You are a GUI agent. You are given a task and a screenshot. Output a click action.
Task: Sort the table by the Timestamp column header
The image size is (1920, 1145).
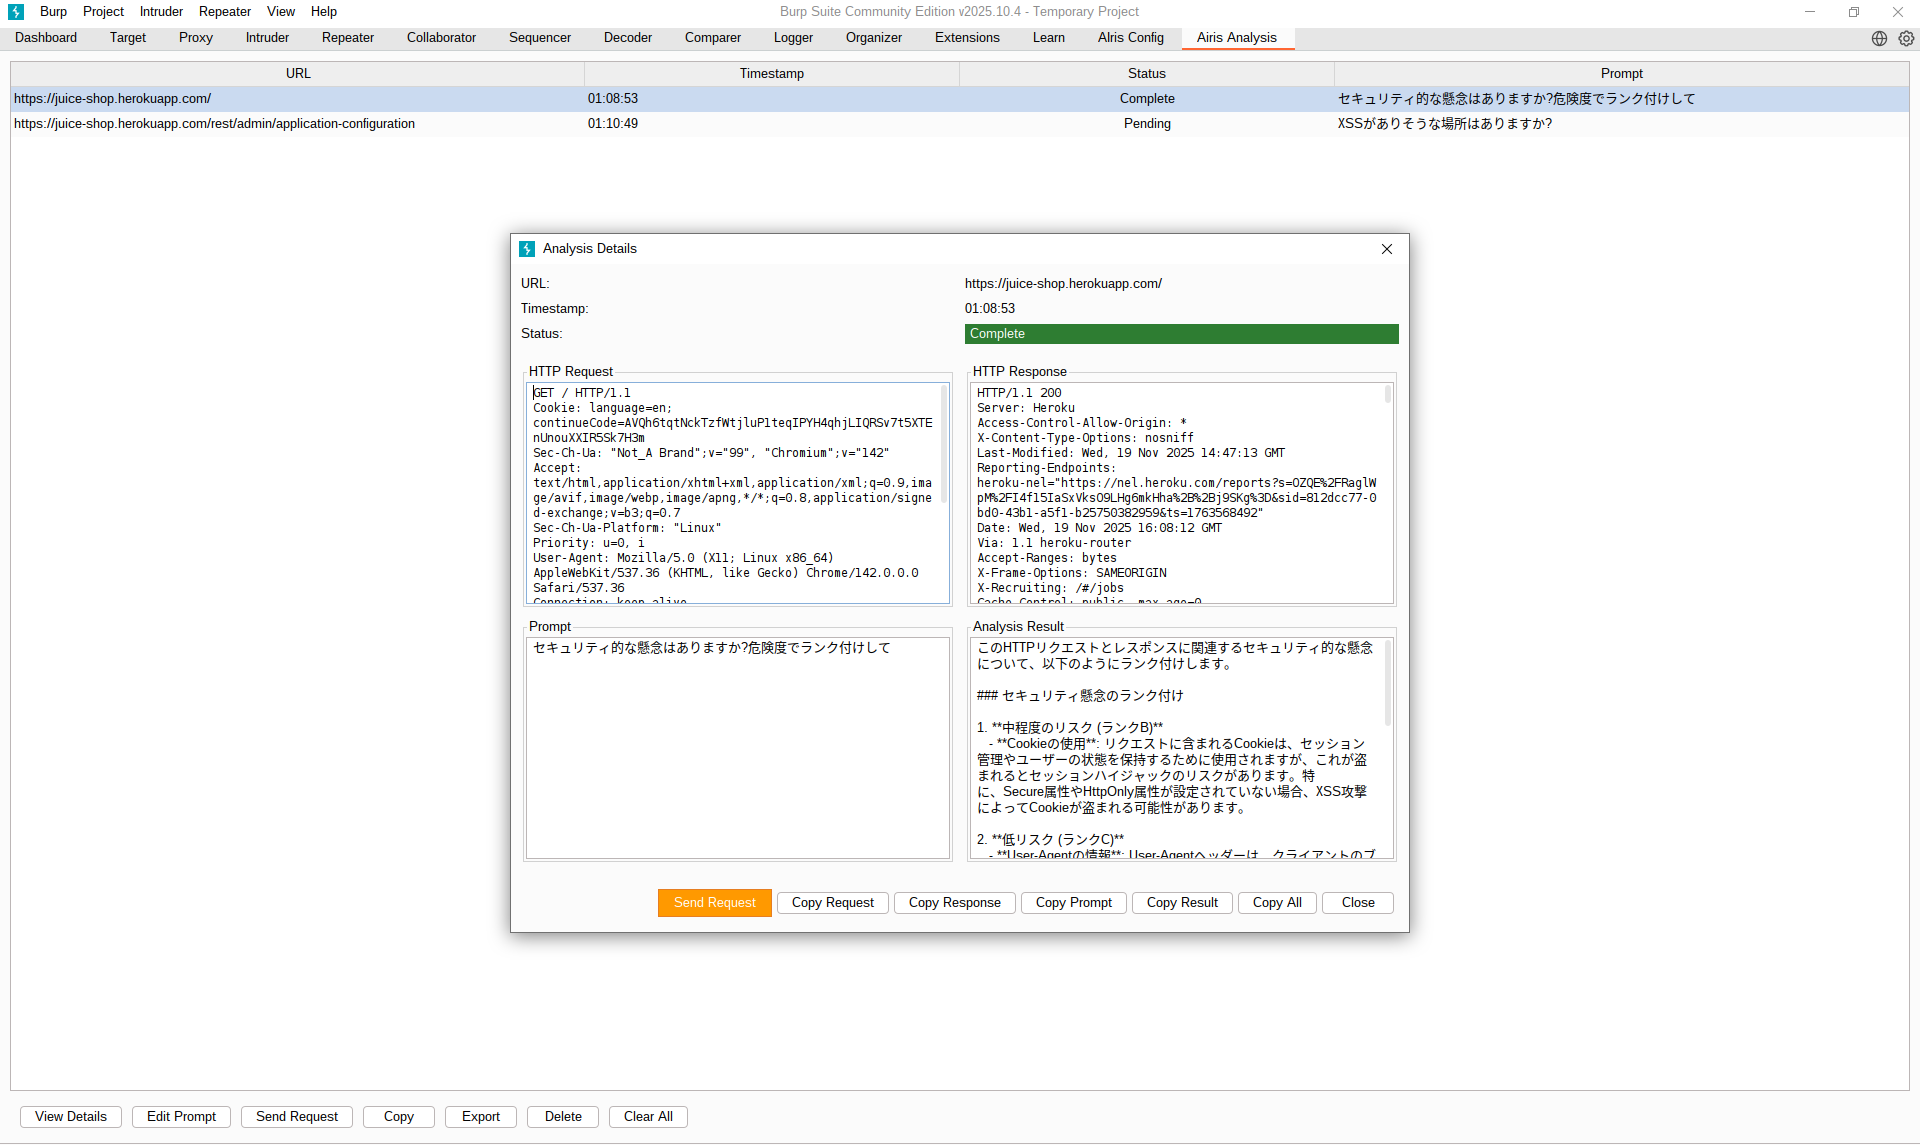tap(771, 74)
